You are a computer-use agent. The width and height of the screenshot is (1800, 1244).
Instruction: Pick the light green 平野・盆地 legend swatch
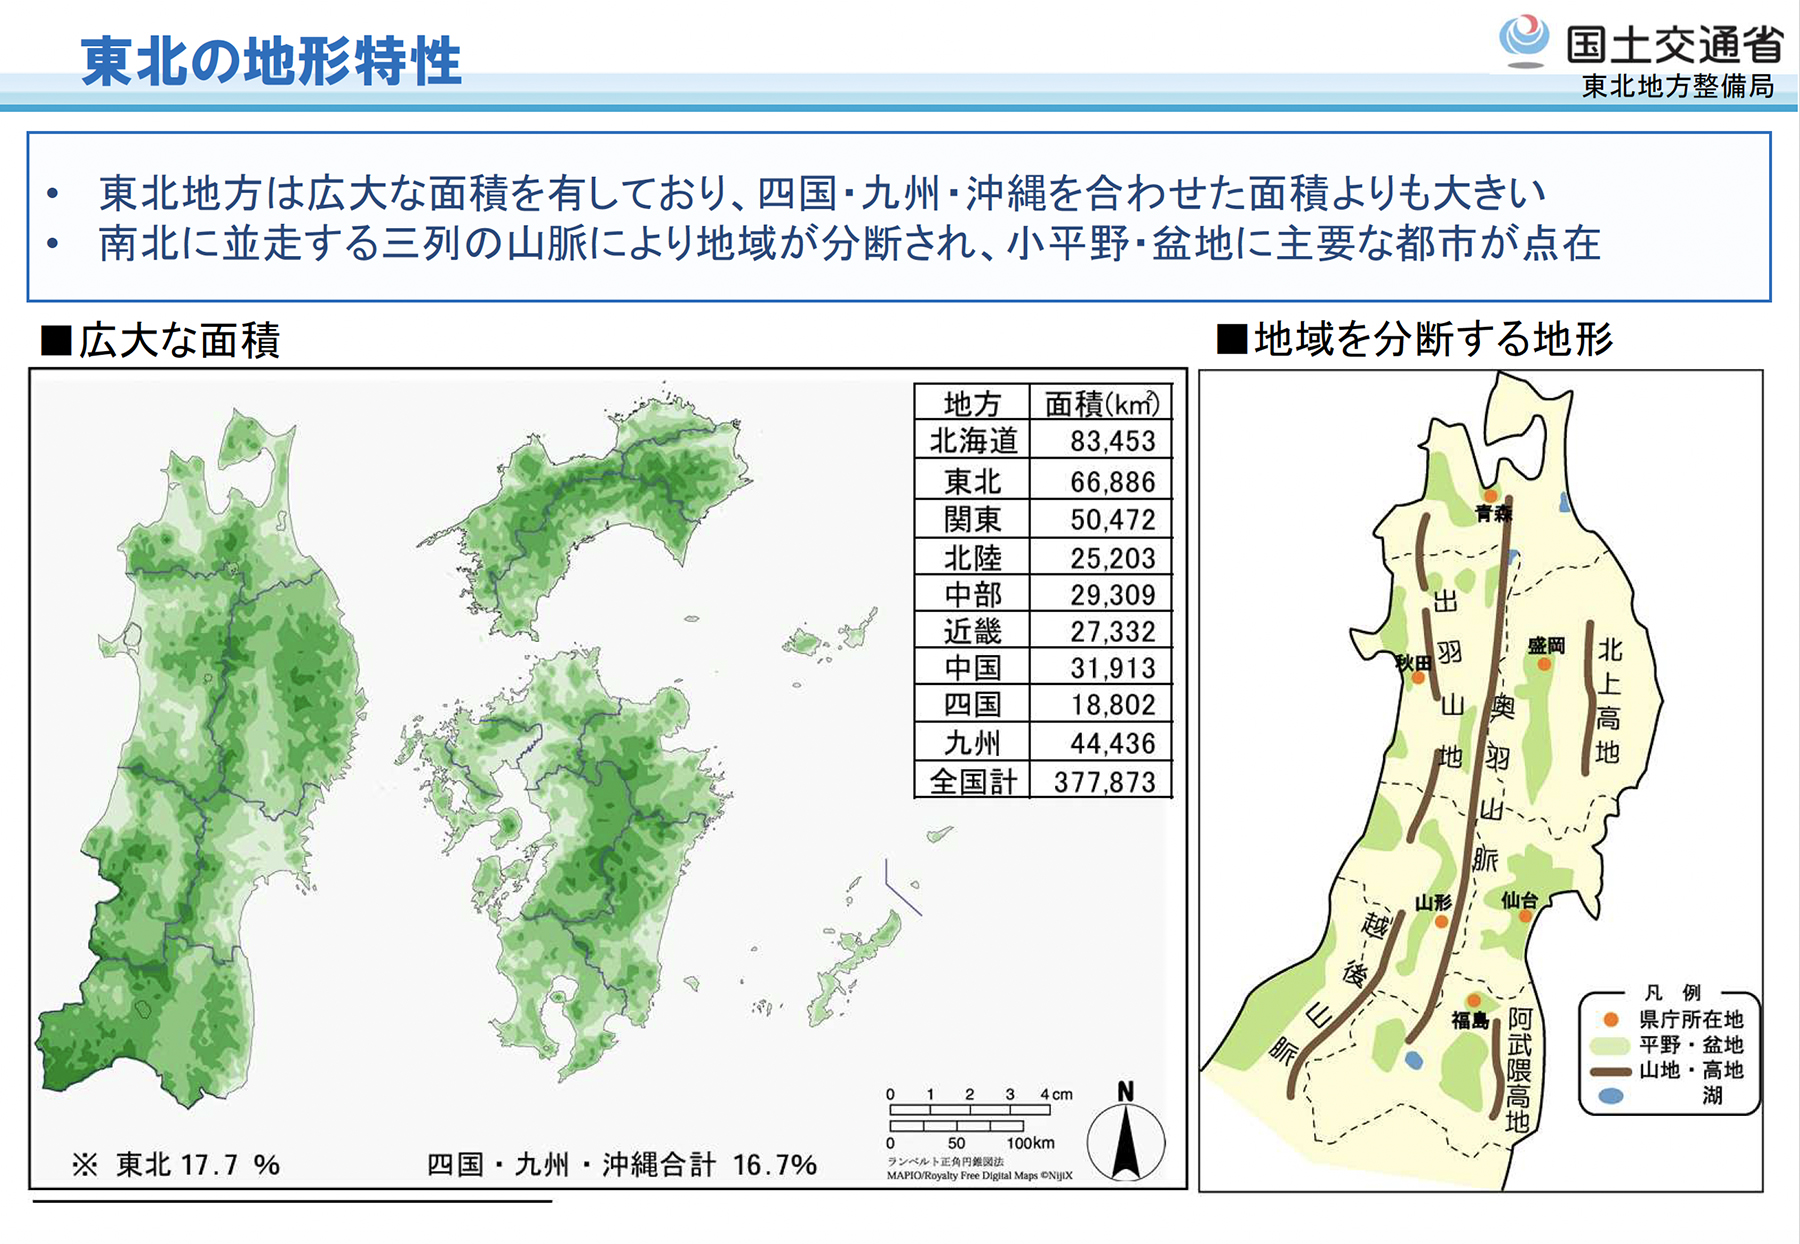tap(1610, 1045)
